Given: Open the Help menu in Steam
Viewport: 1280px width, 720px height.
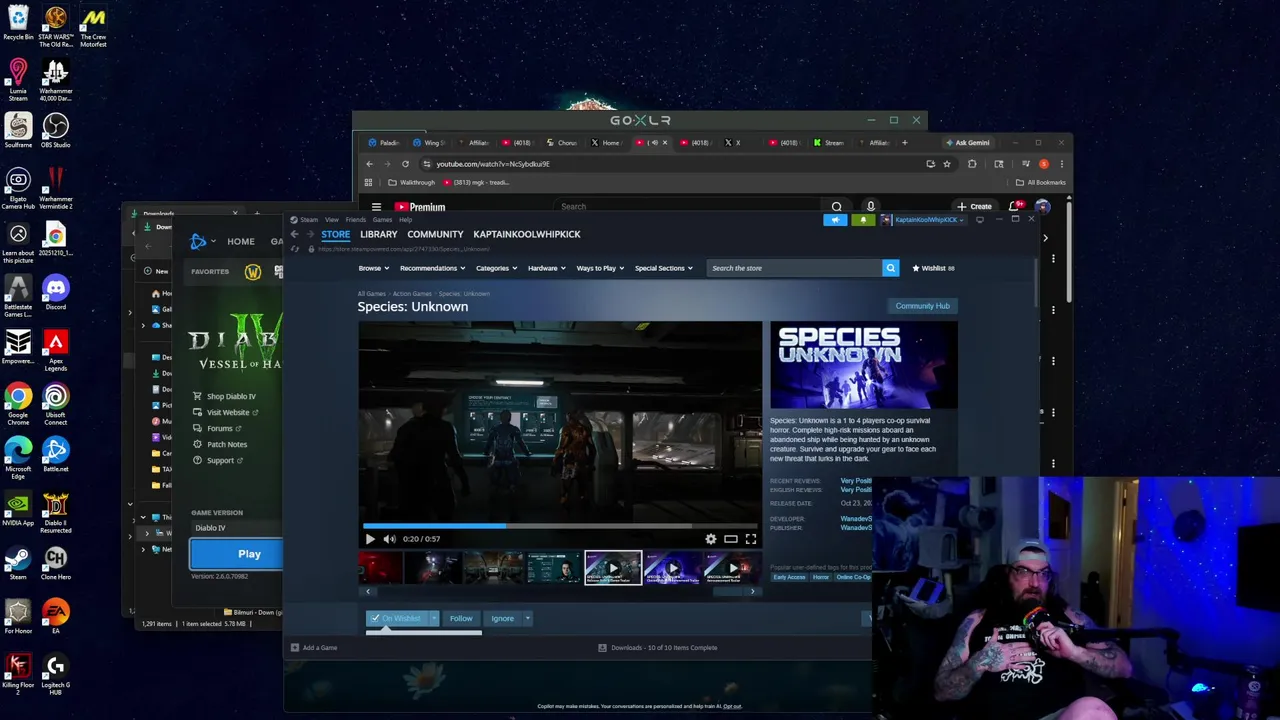Looking at the screenshot, I should (405, 220).
